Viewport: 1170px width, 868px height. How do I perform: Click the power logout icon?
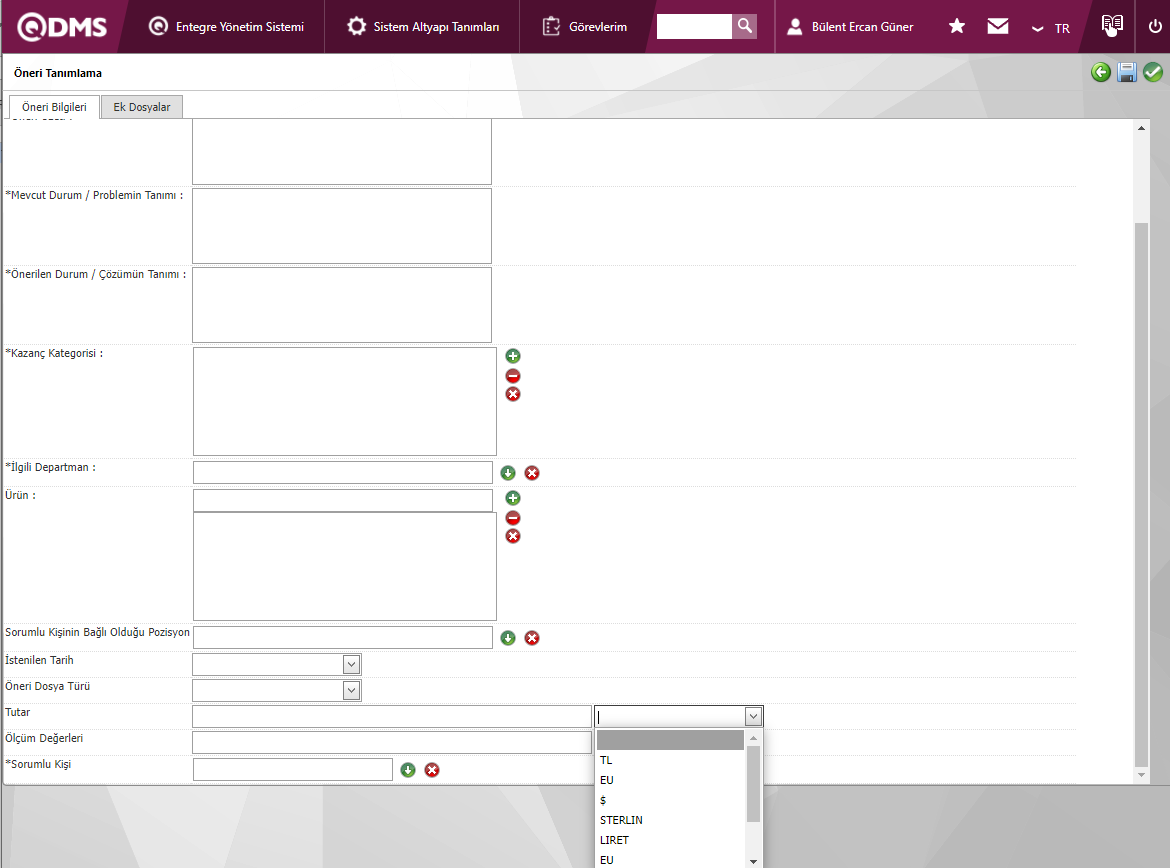(x=1154, y=27)
